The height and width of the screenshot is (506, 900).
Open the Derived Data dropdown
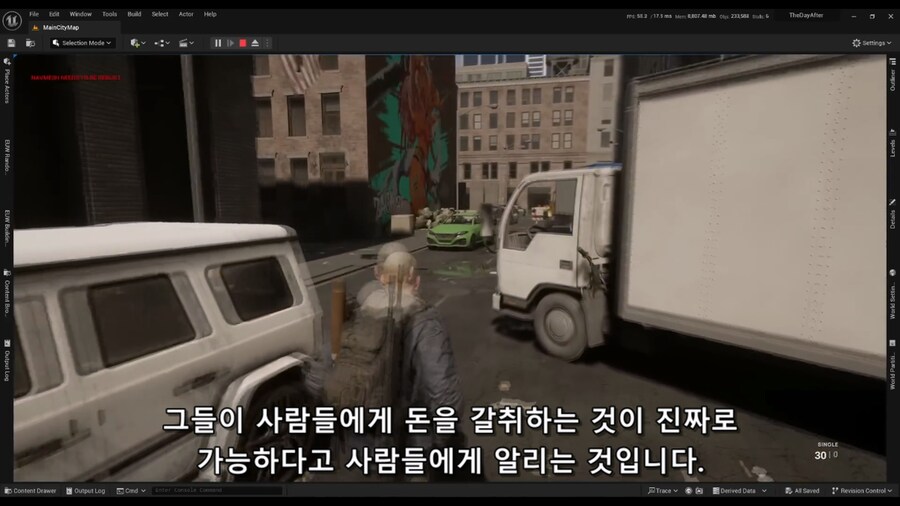click(x=739, y=491)
